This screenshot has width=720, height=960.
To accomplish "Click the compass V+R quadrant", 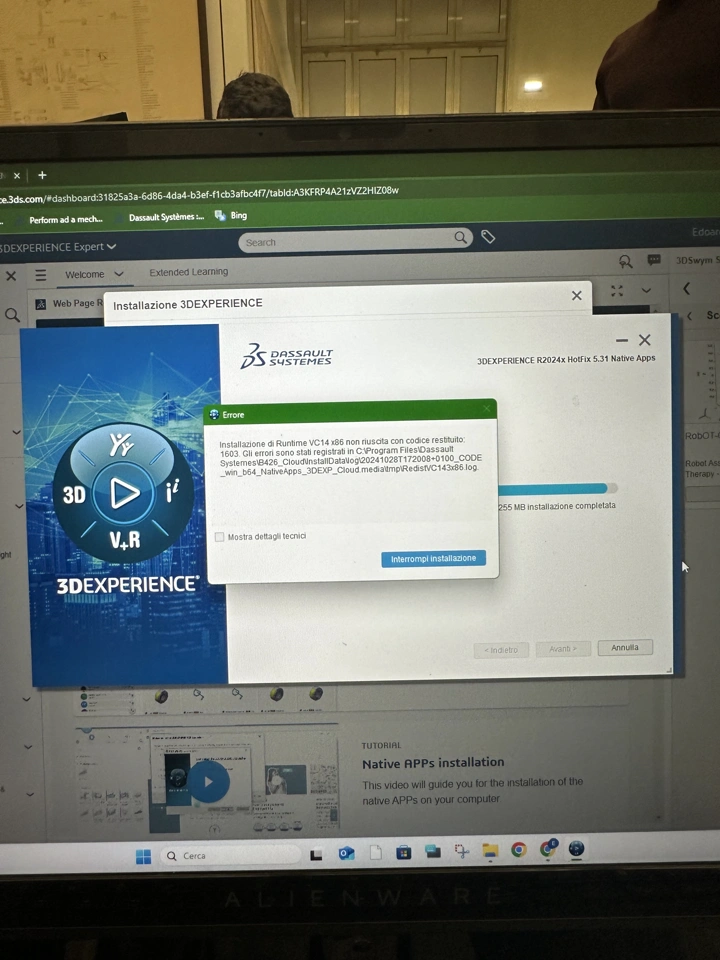I will 125,540.
